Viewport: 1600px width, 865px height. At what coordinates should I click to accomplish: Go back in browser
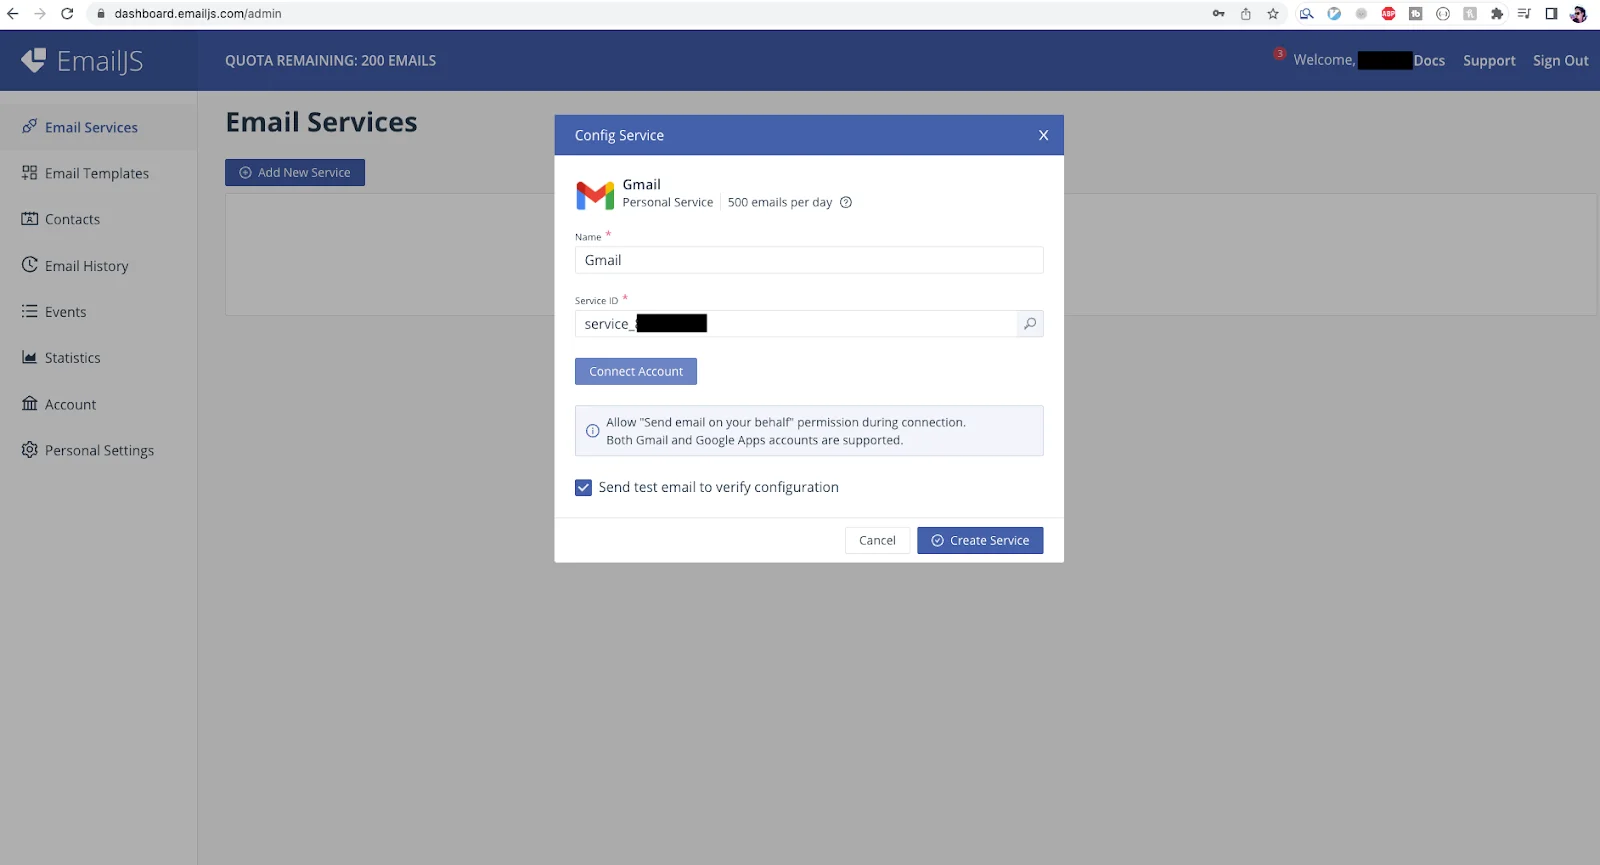coord(13,14)
